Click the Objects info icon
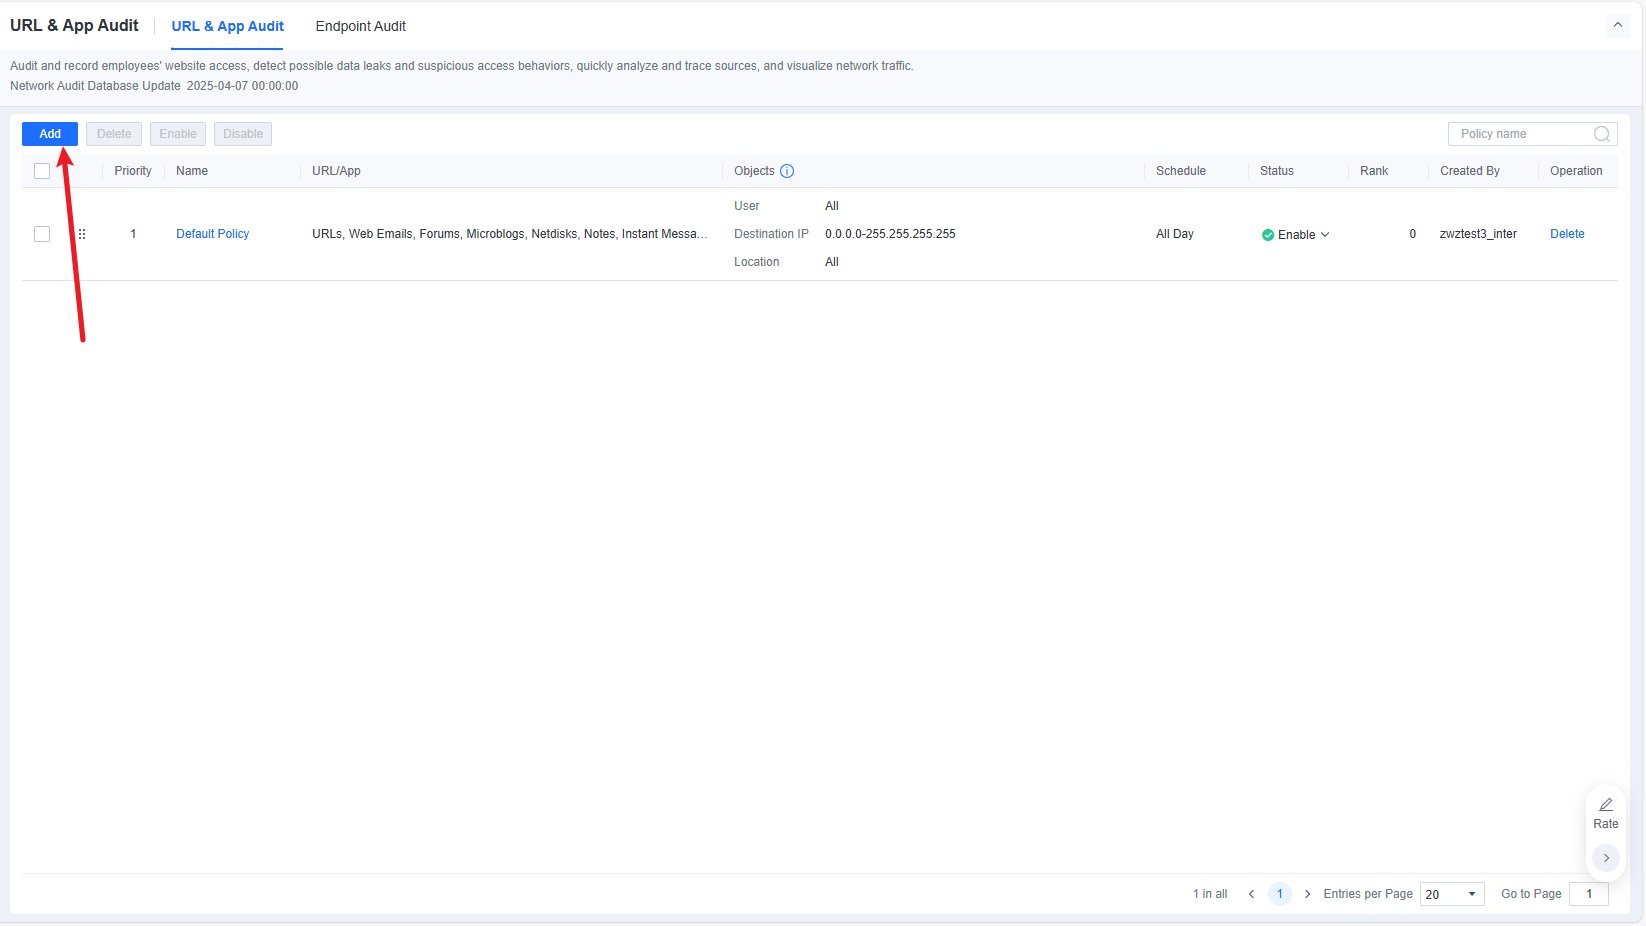The image size is (1646, 926). click(x=787, y=171)
